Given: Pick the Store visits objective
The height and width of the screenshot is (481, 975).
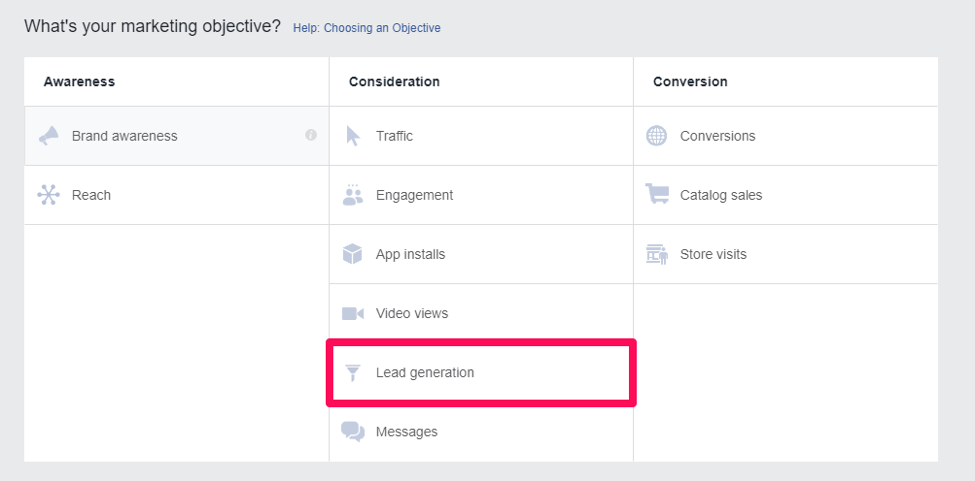Looking at the screenshot, I should [x=713, y=254].
